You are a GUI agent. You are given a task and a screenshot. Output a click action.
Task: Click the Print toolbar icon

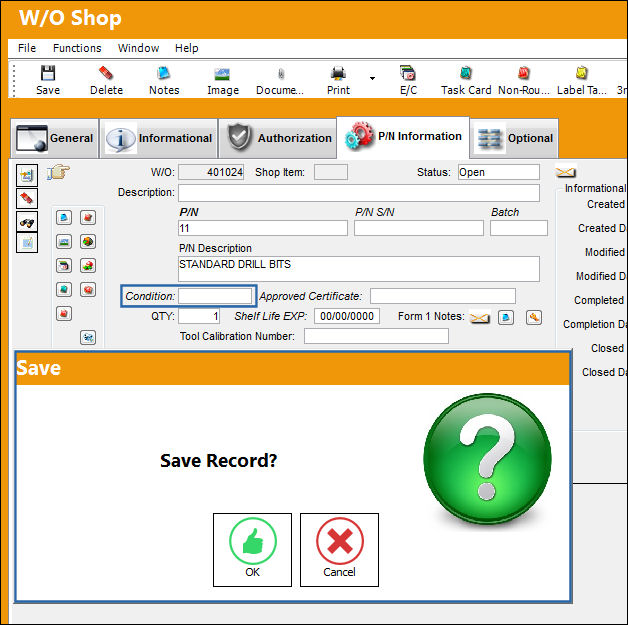(338, 73)
